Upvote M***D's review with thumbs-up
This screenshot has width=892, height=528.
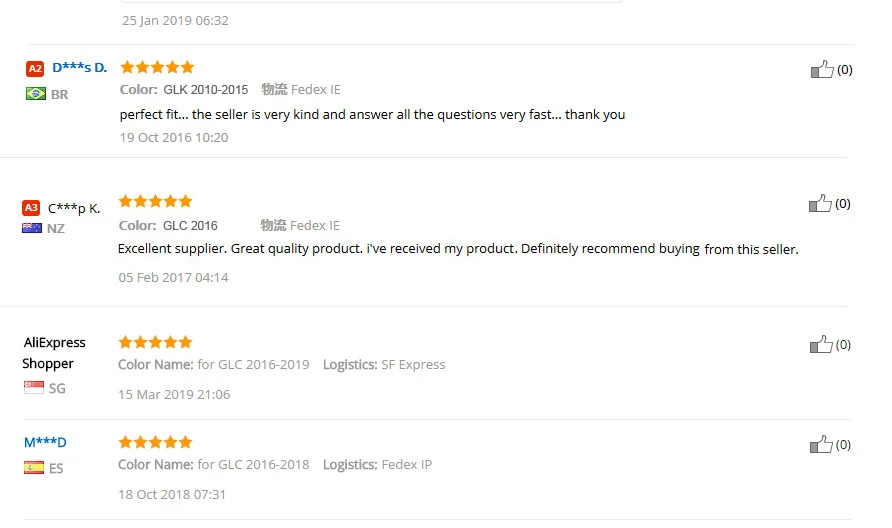821,444
